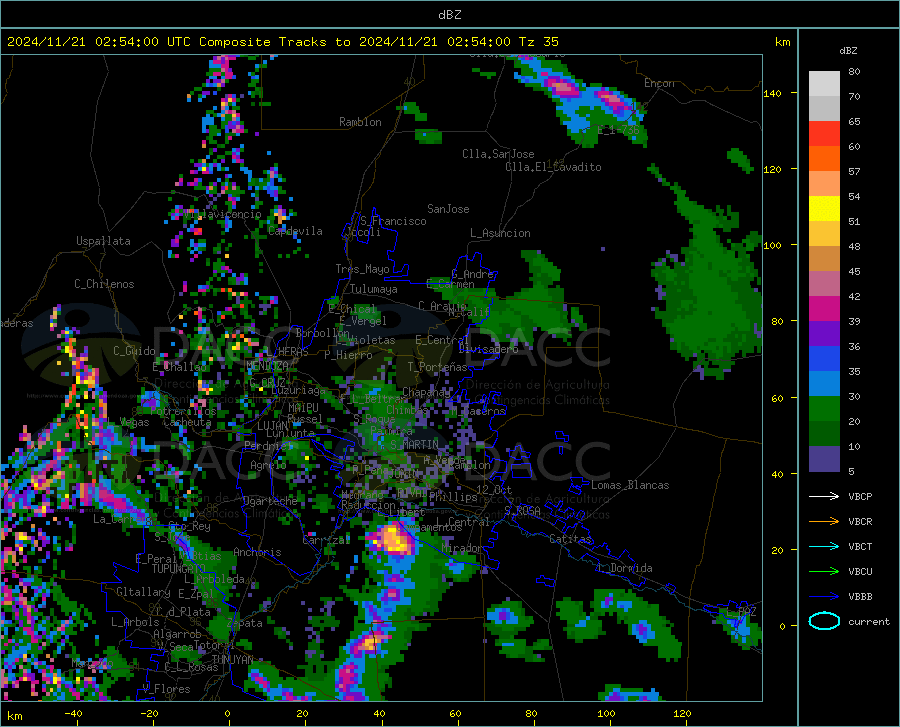This screenshot has height=727, width=900.
Task: Select the dark orange 60–57 dBZ swatch
Action: point(824,159)
